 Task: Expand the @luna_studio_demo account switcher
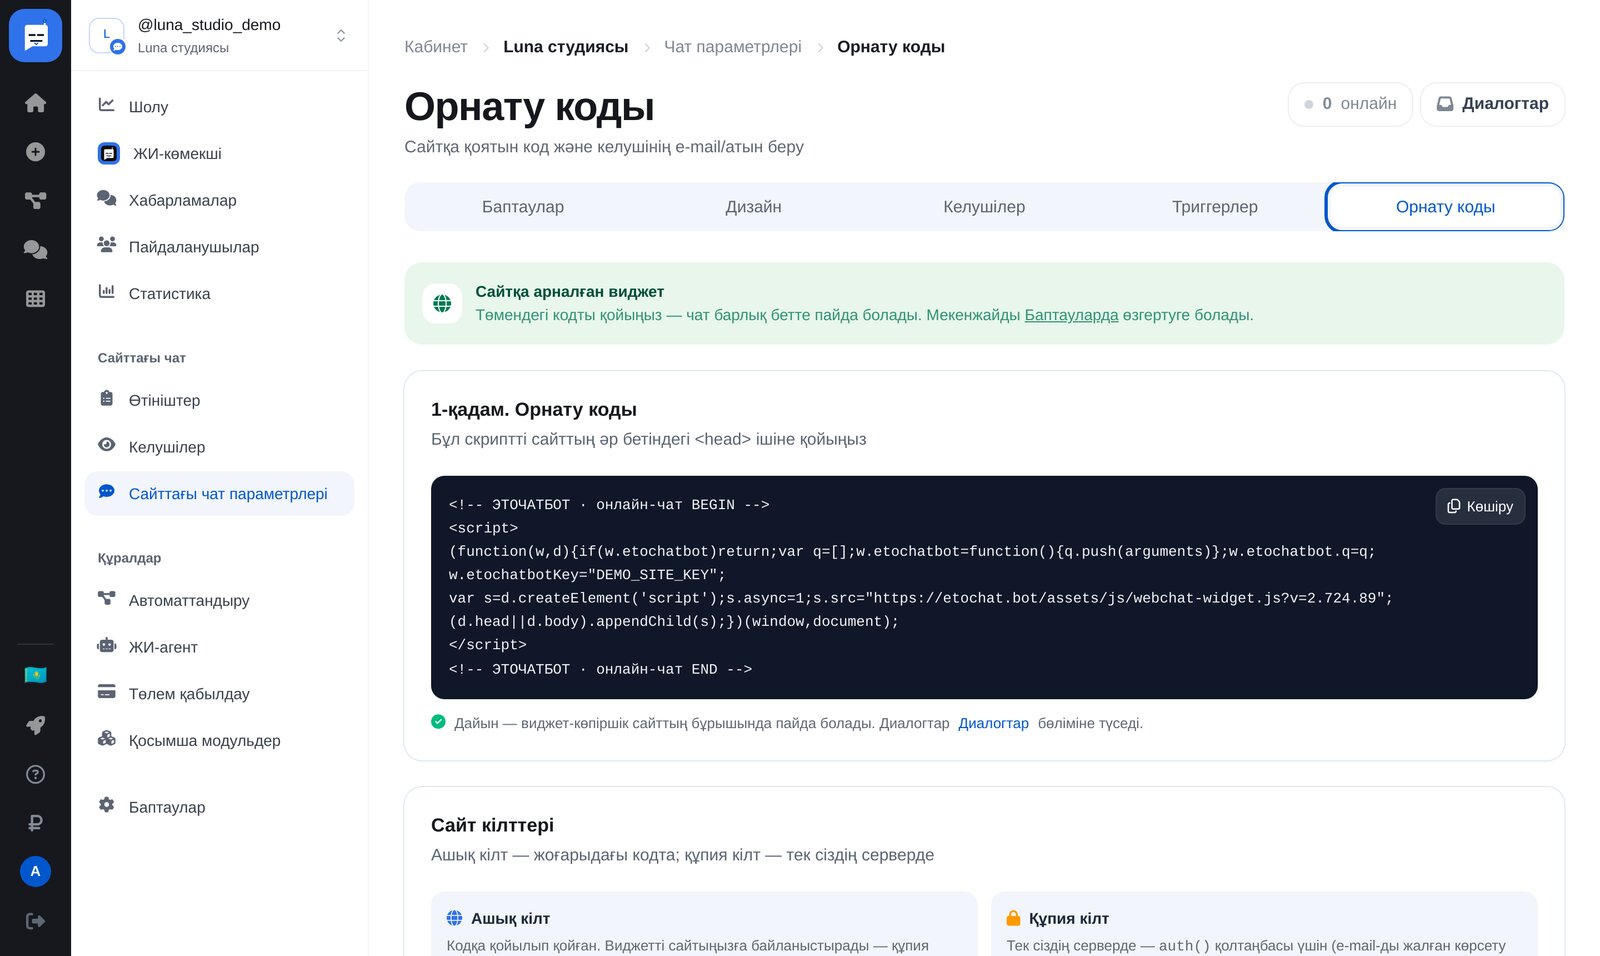click(x=220, y=35)
